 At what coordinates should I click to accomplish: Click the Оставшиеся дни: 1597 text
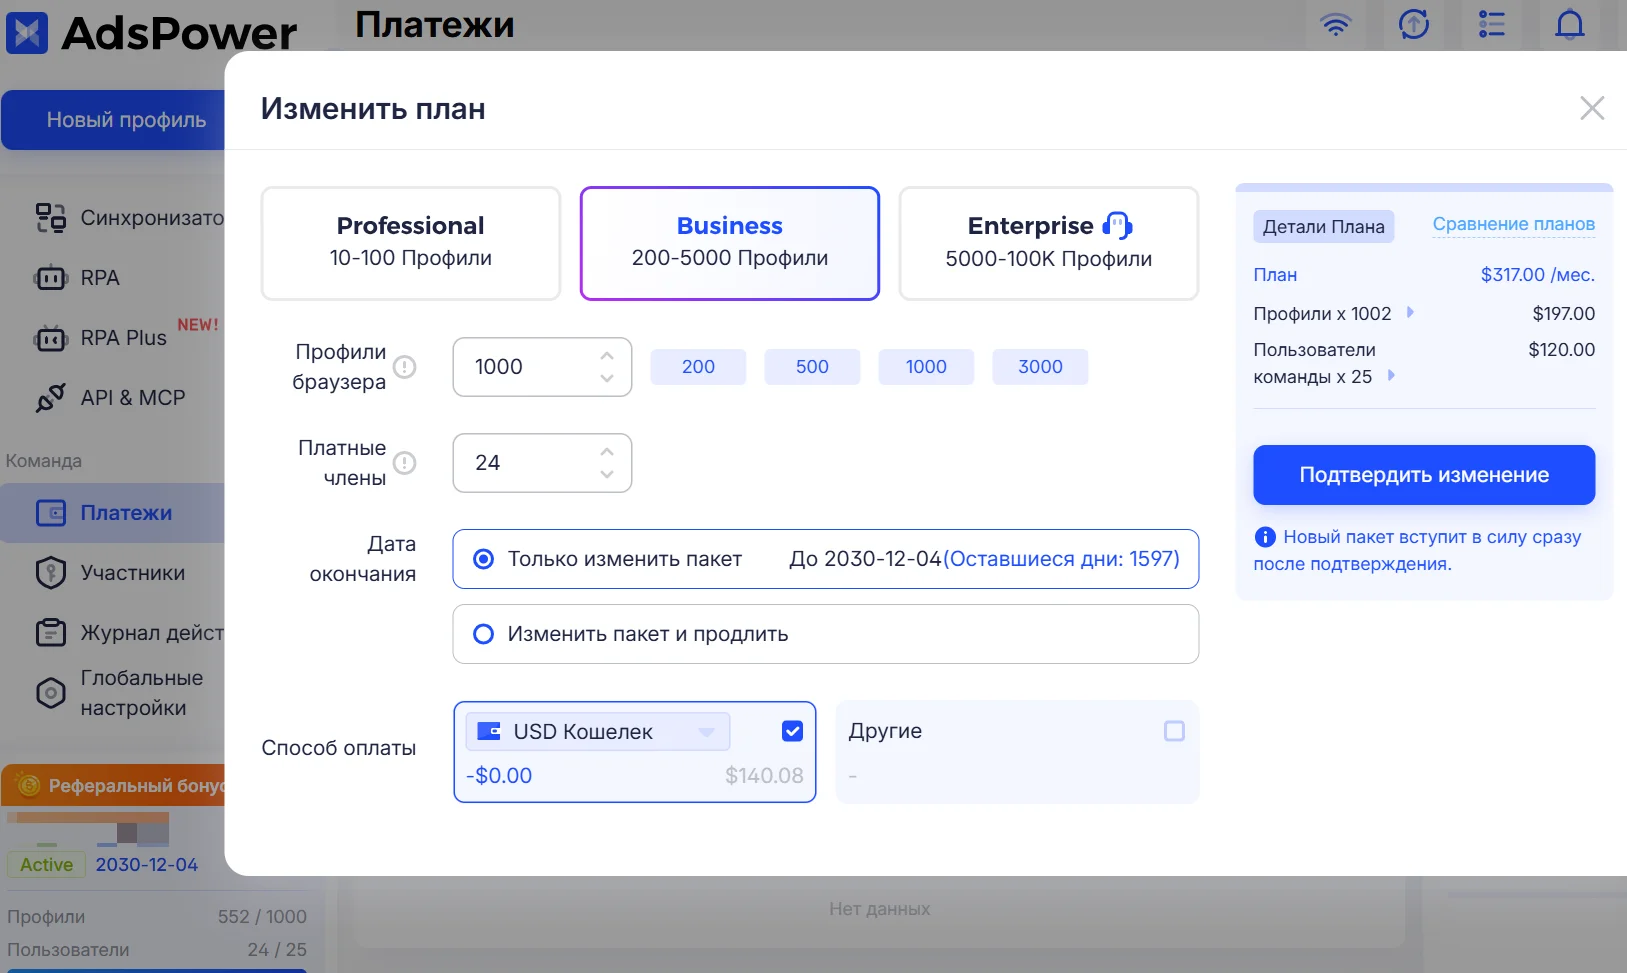(1061, 559)
